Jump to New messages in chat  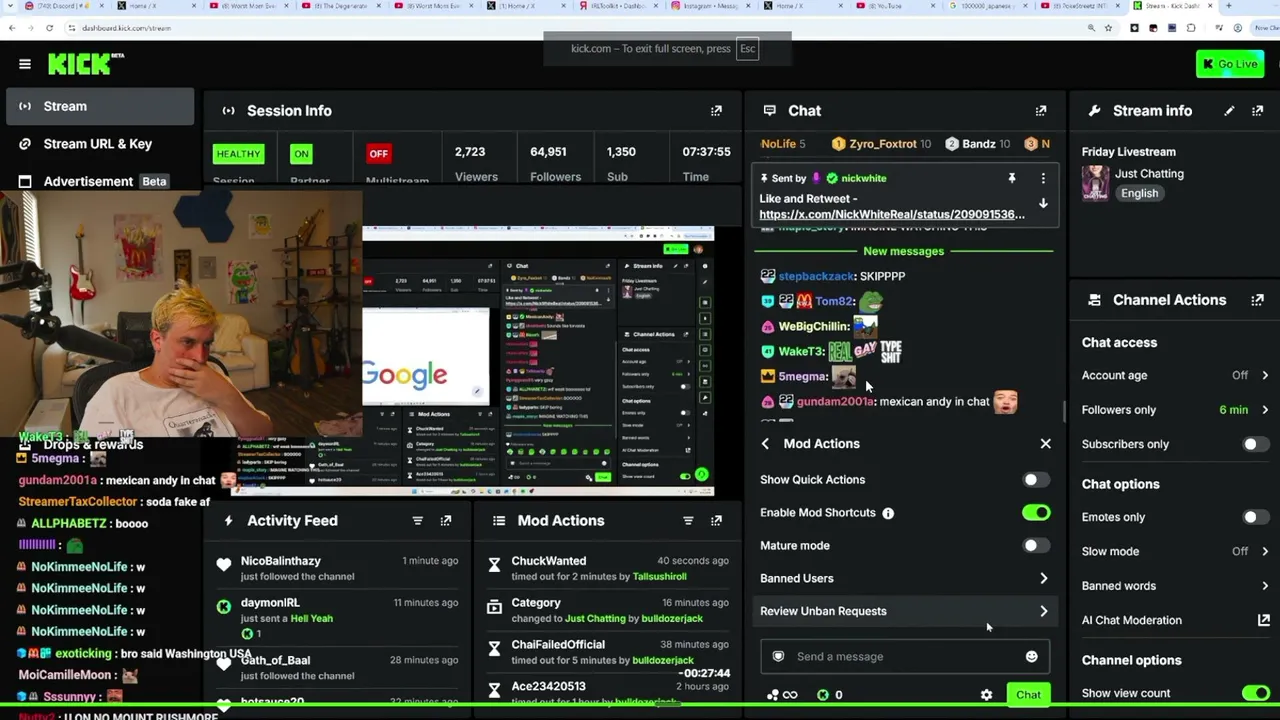tap(903, 252)
